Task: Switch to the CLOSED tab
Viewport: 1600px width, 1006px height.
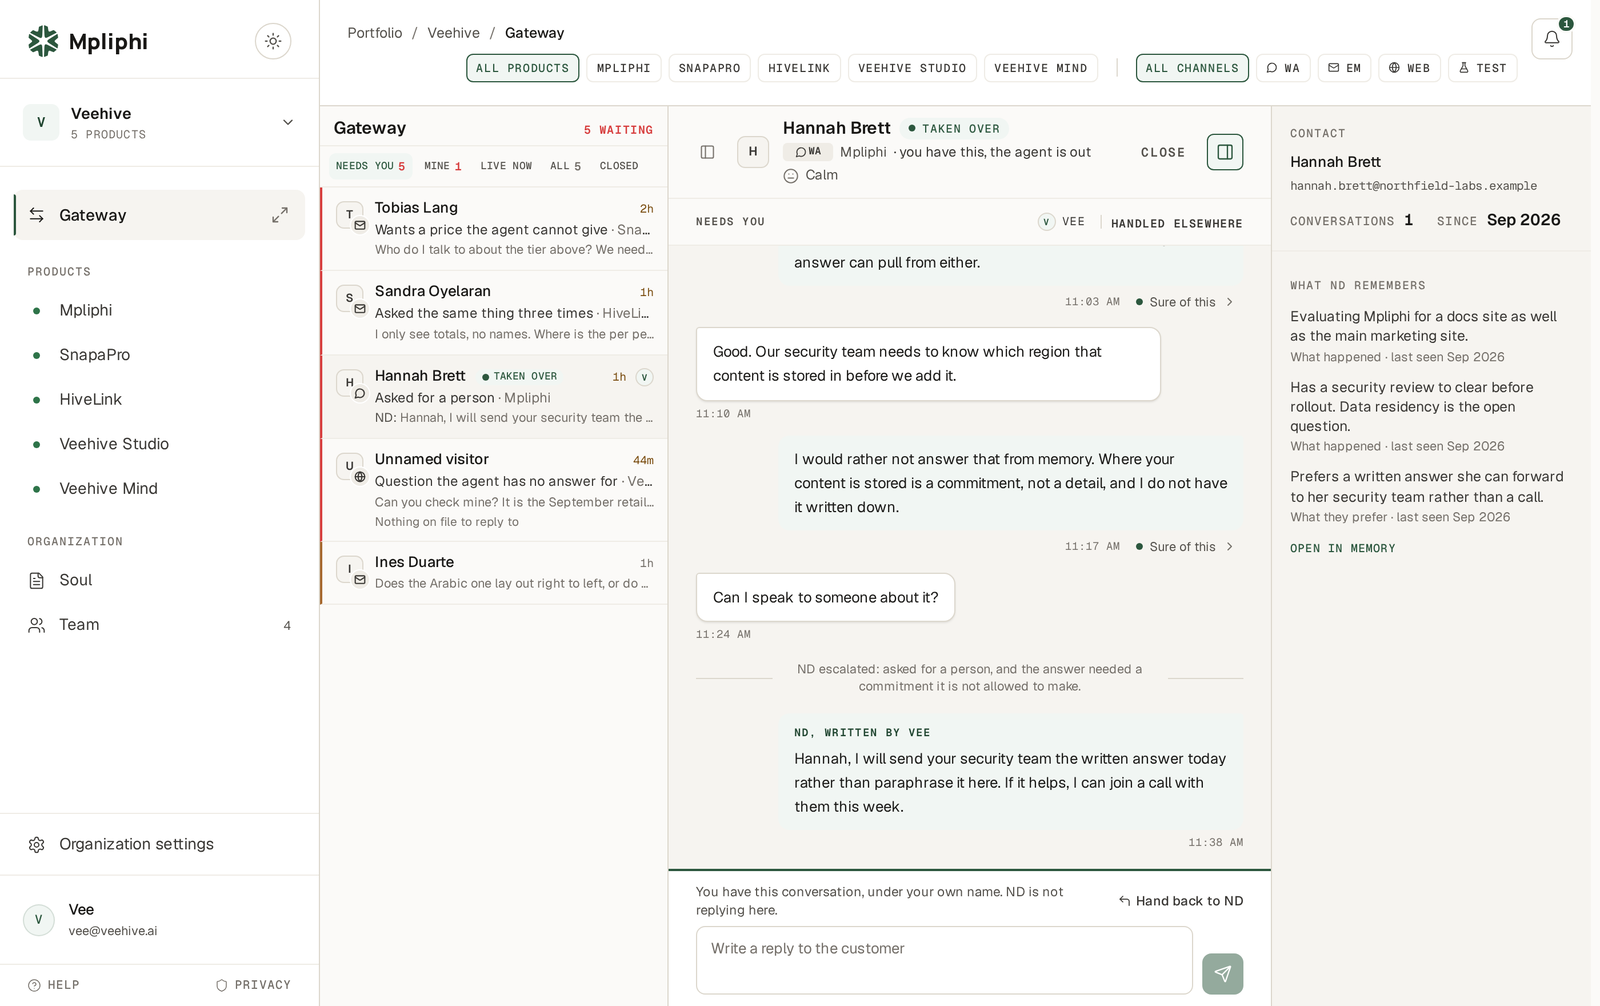Action: [619, 166]
